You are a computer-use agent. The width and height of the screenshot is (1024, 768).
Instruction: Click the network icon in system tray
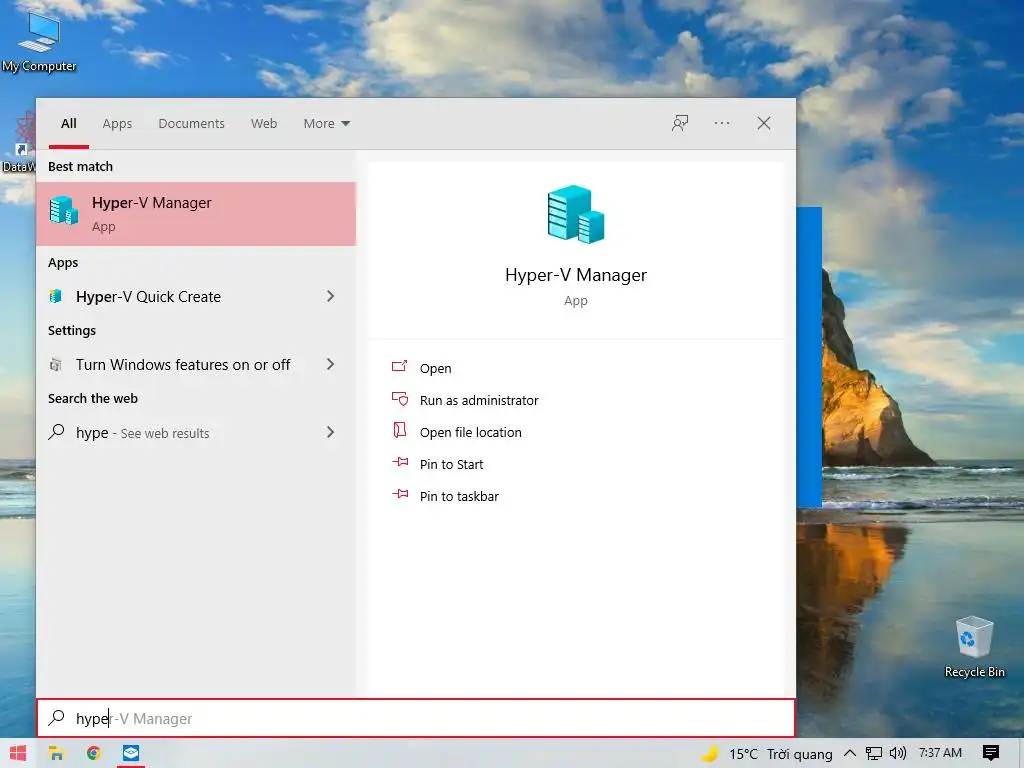(x=874, y=754)
